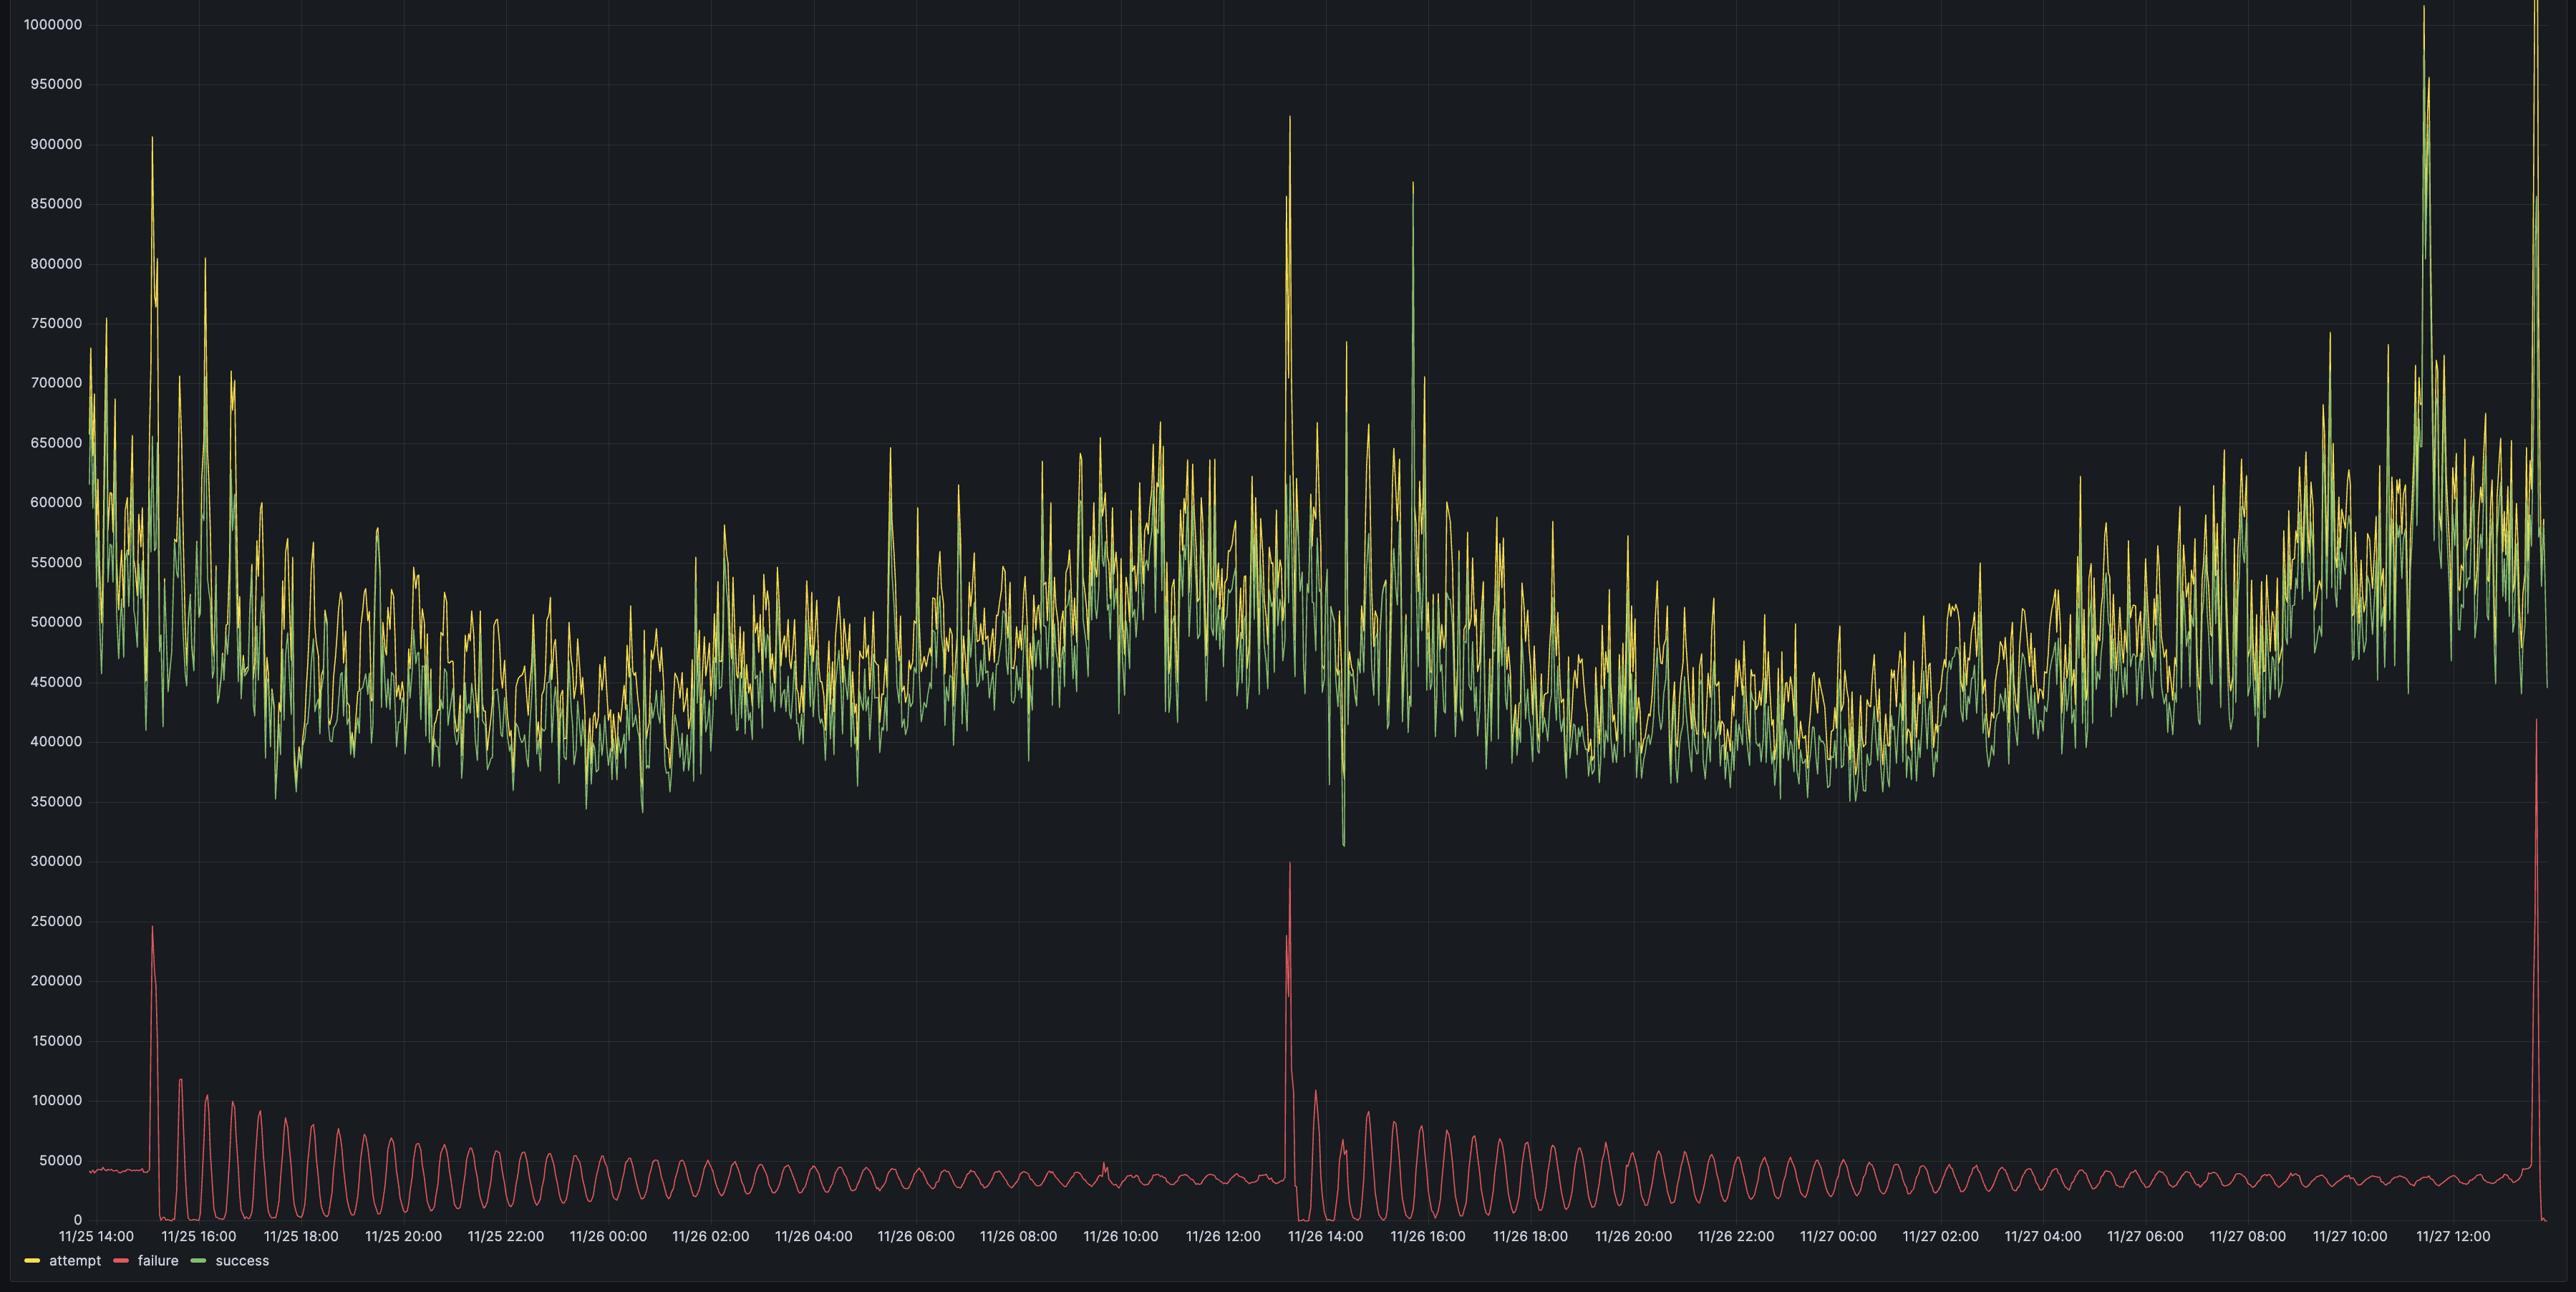Toggle the failure series in the legend
Viewport: 2576px width, 1292px height.
click(158, 1261)
